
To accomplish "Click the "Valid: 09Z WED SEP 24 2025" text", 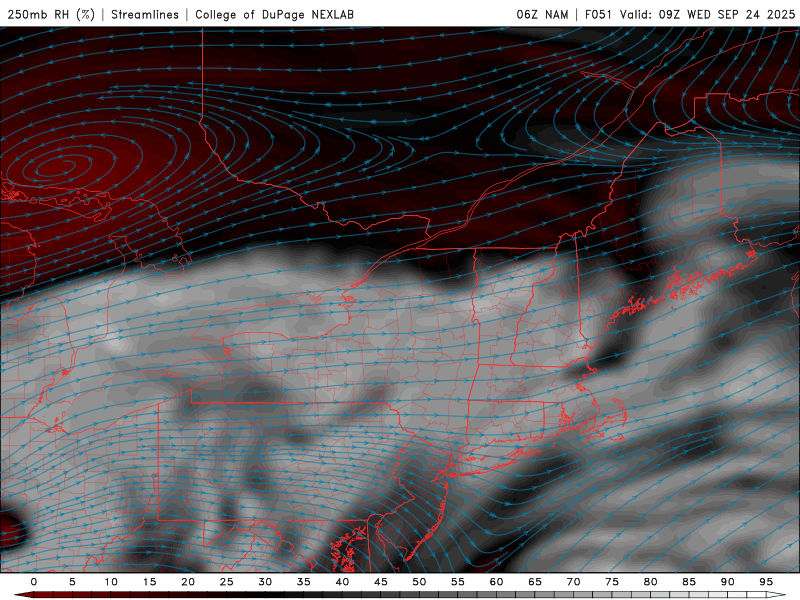I will 707,14.
